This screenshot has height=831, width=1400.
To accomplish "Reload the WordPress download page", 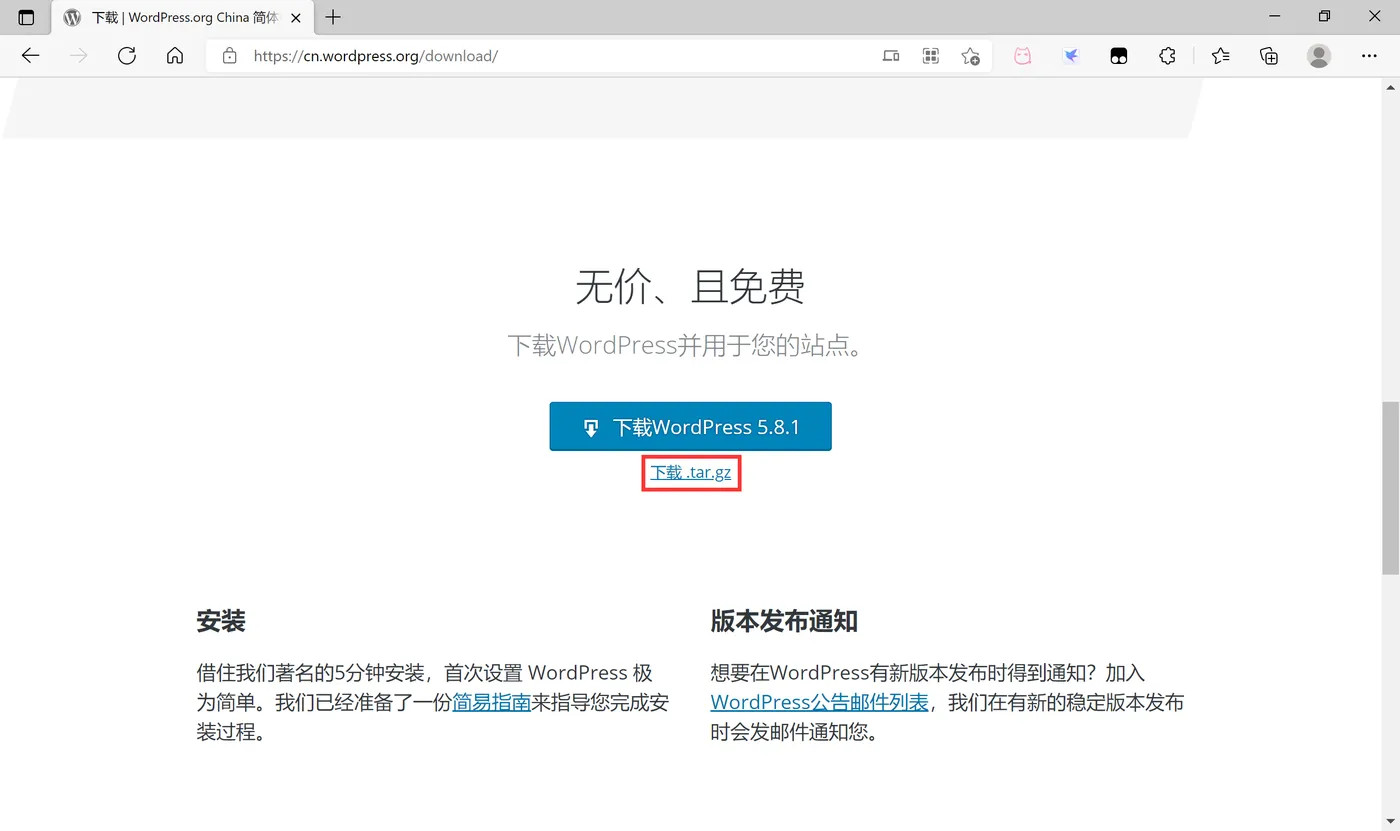I will tap(127, 56).
